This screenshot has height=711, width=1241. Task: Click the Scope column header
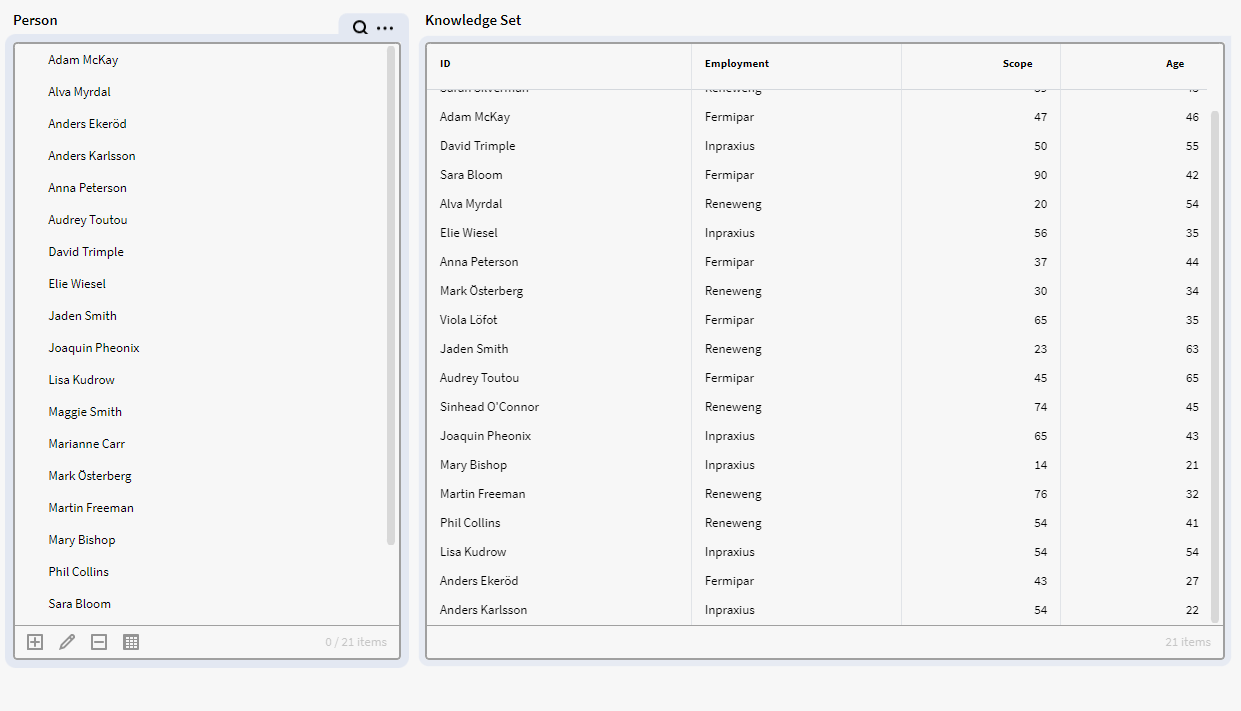coord(1017,64)
